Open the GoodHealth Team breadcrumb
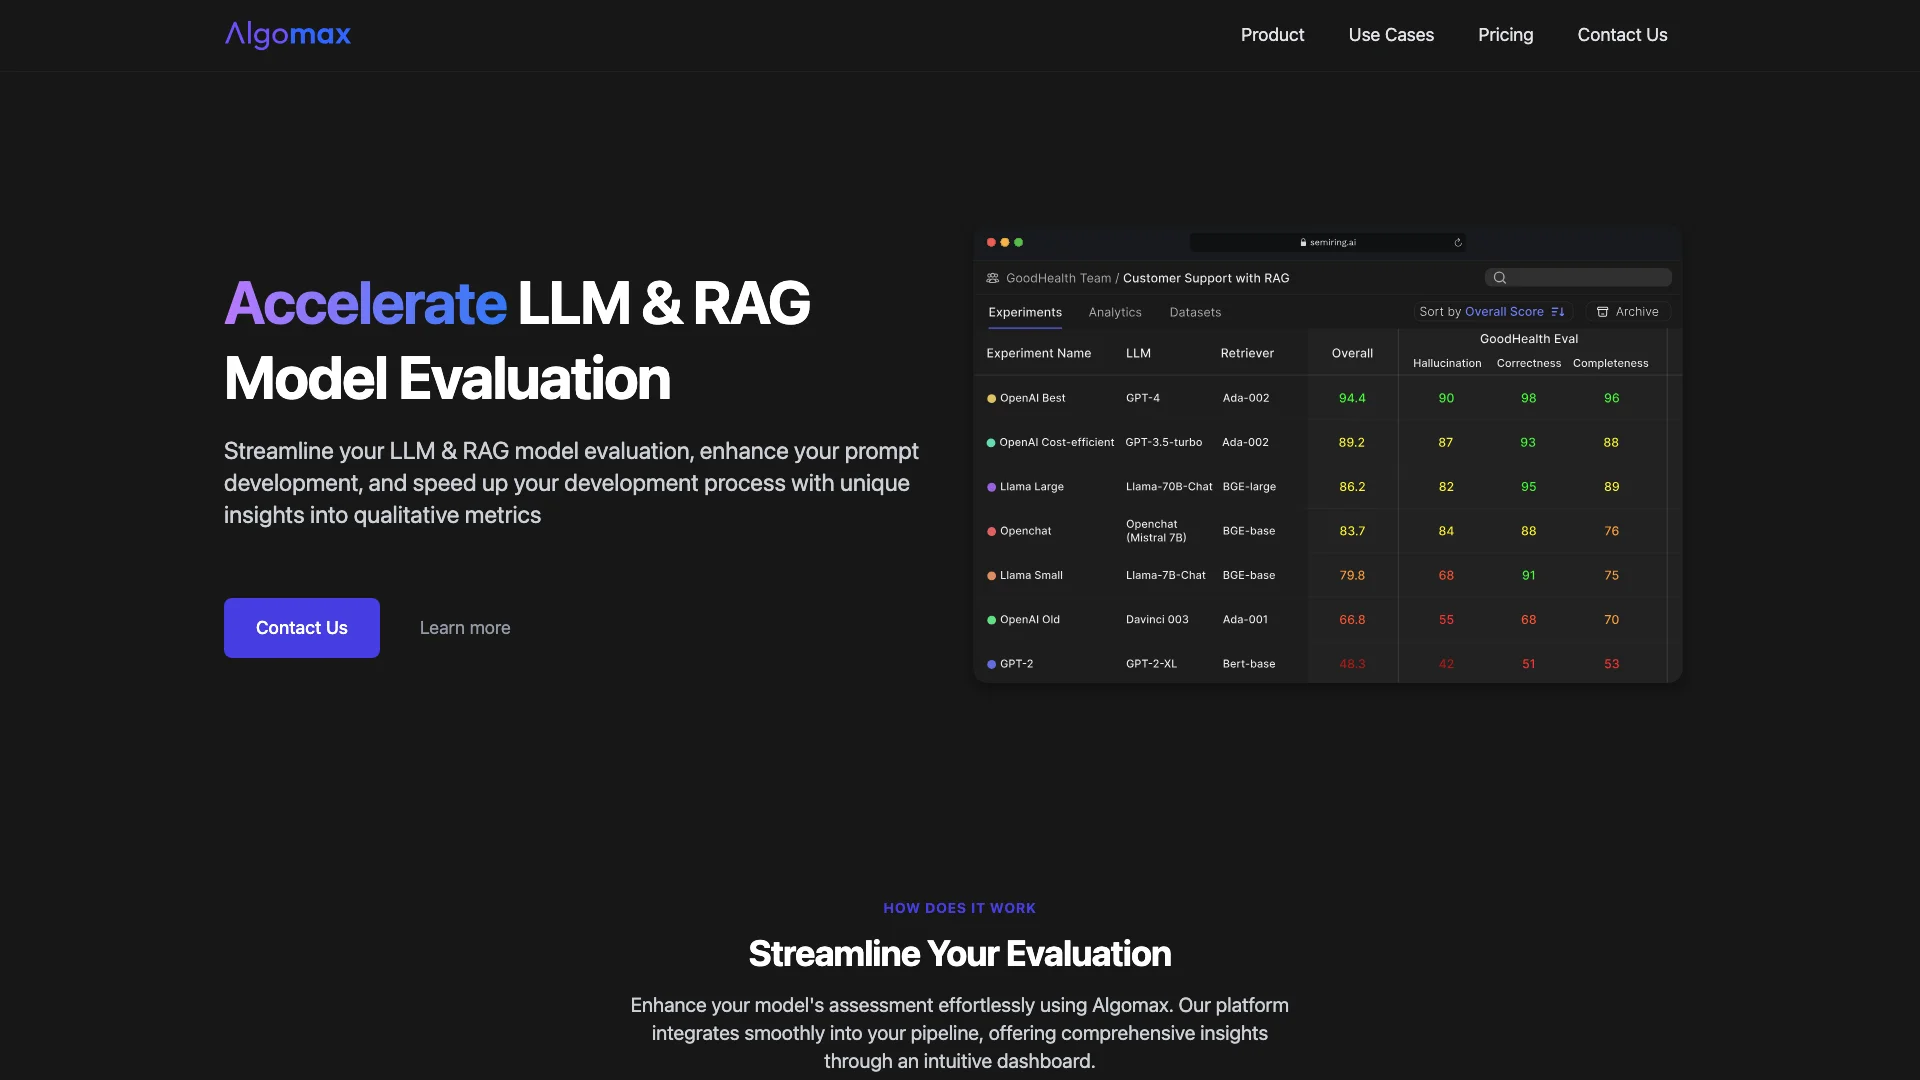Viewport: 1920px width, 1080px height. pyautogui.click(x=1058, y=278)
